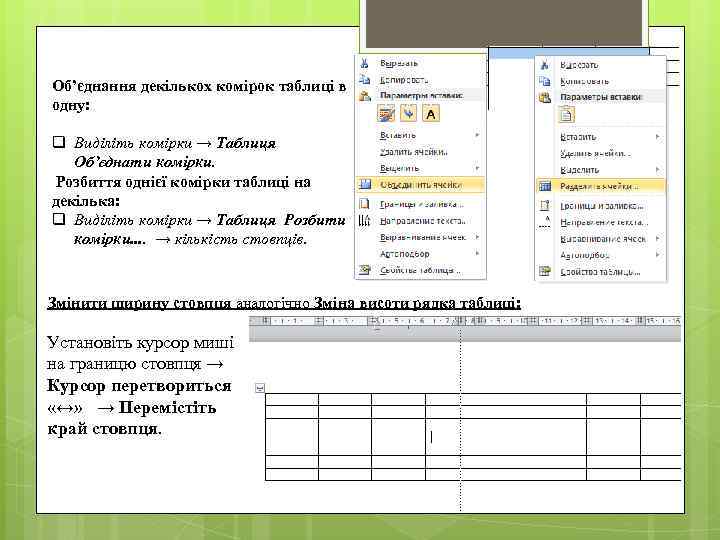This screenshot has width=720, height=540.
Task: Click scissors icon in the Объединить ячейки menu
Action: click(x=365, y=63)
